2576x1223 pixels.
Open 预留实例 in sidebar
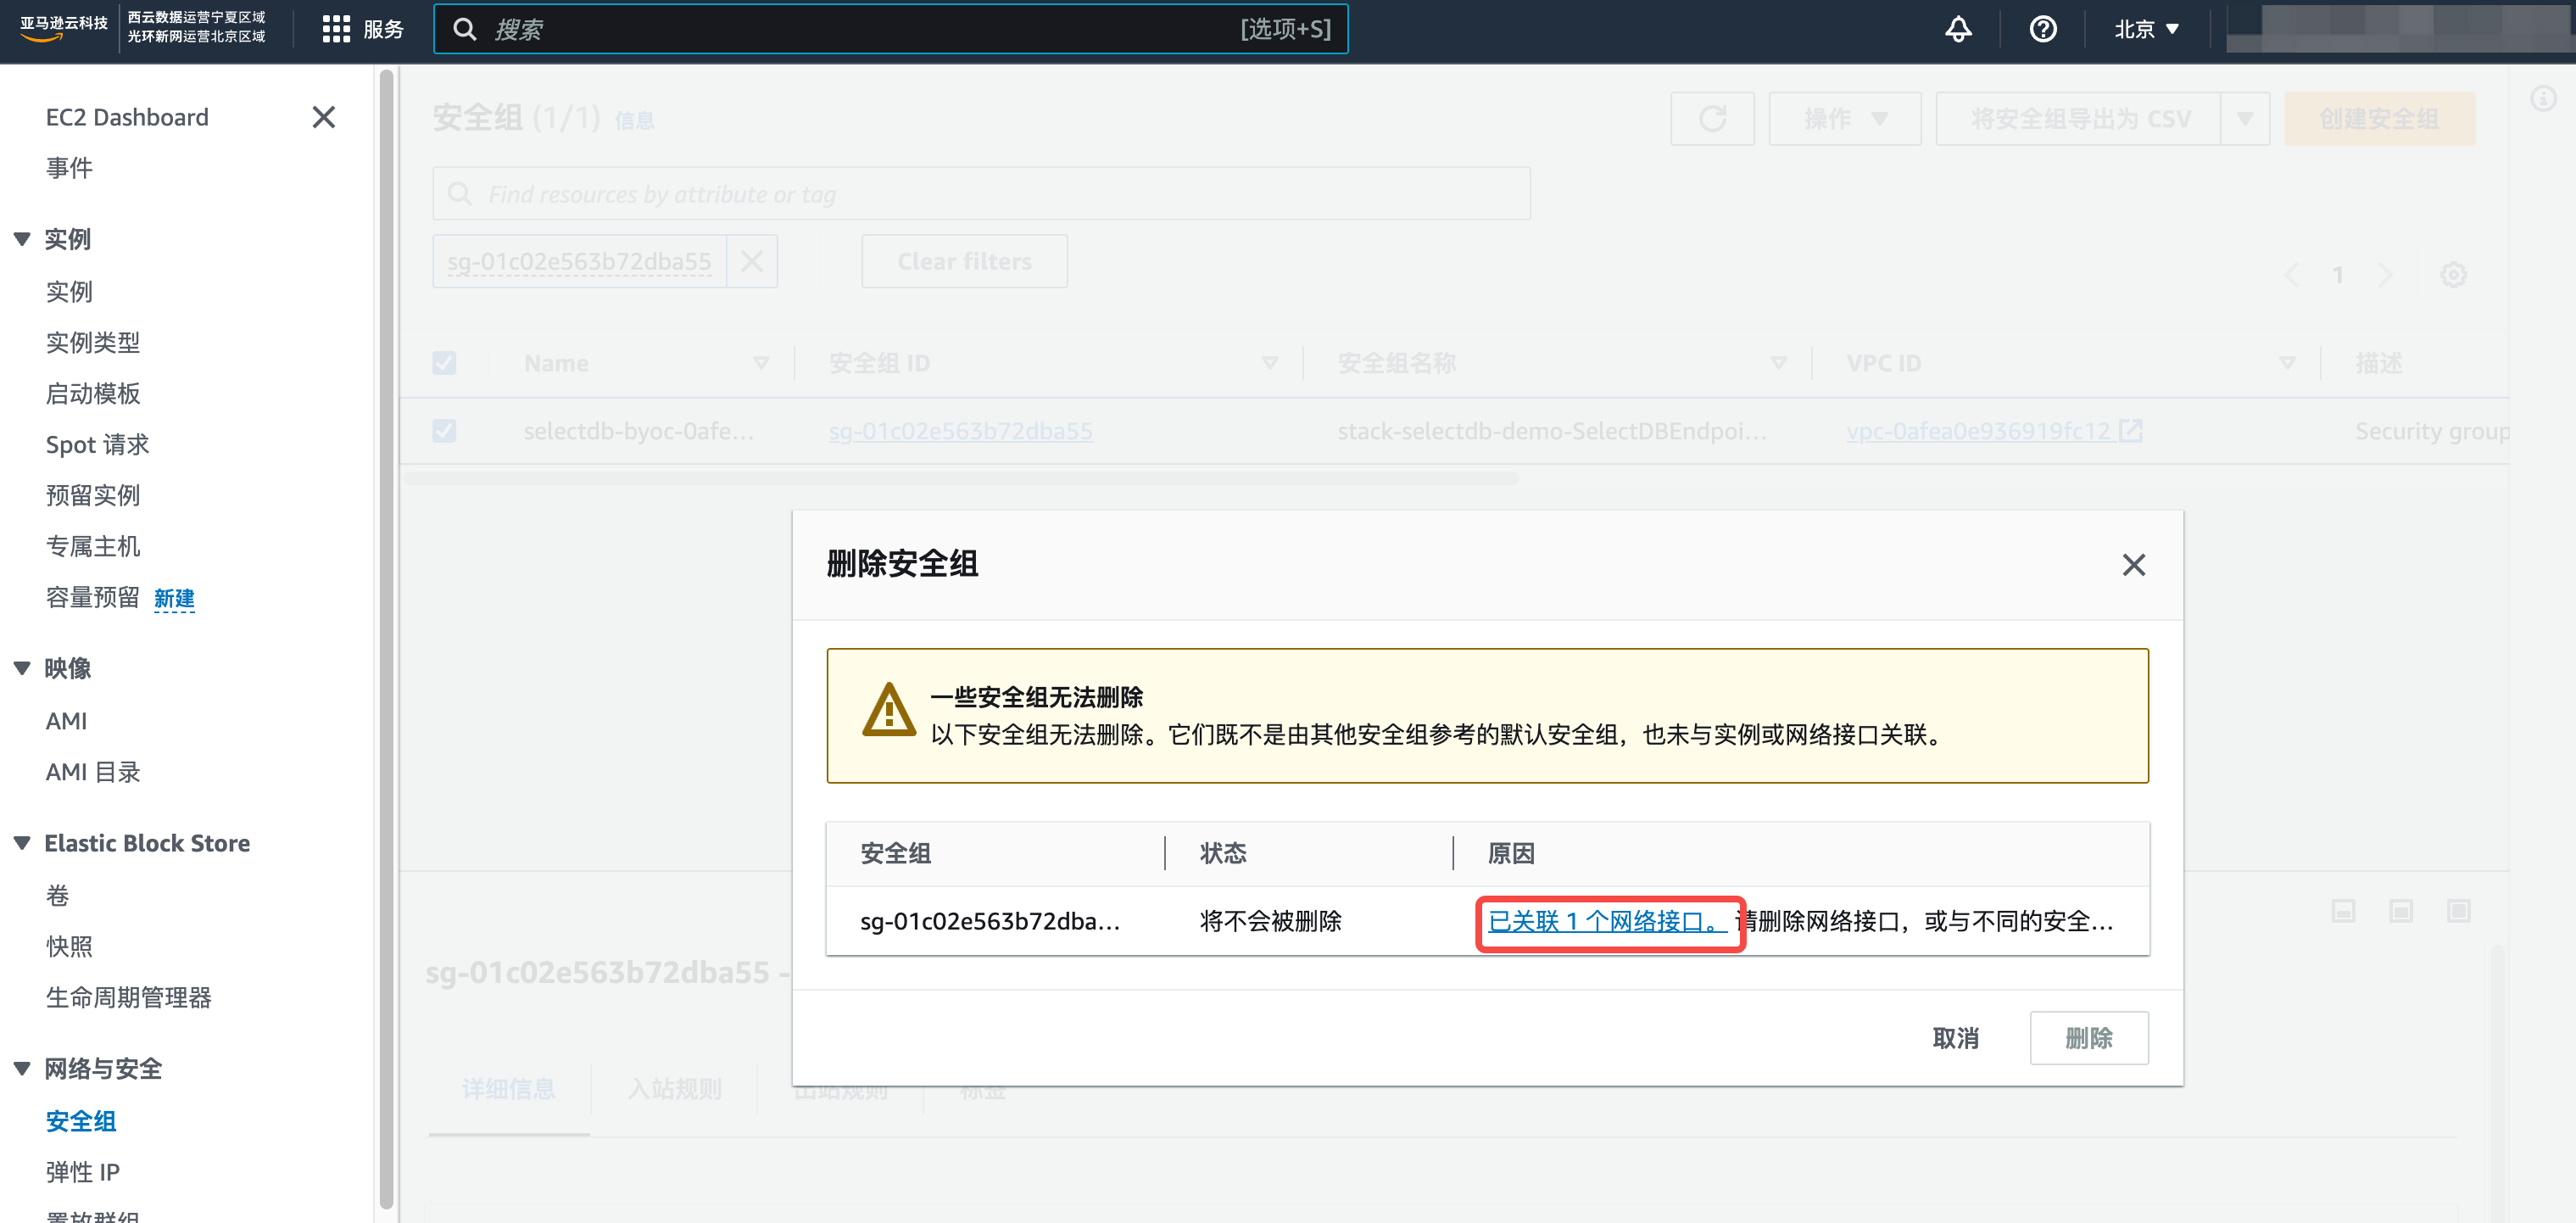pos(93,495)
